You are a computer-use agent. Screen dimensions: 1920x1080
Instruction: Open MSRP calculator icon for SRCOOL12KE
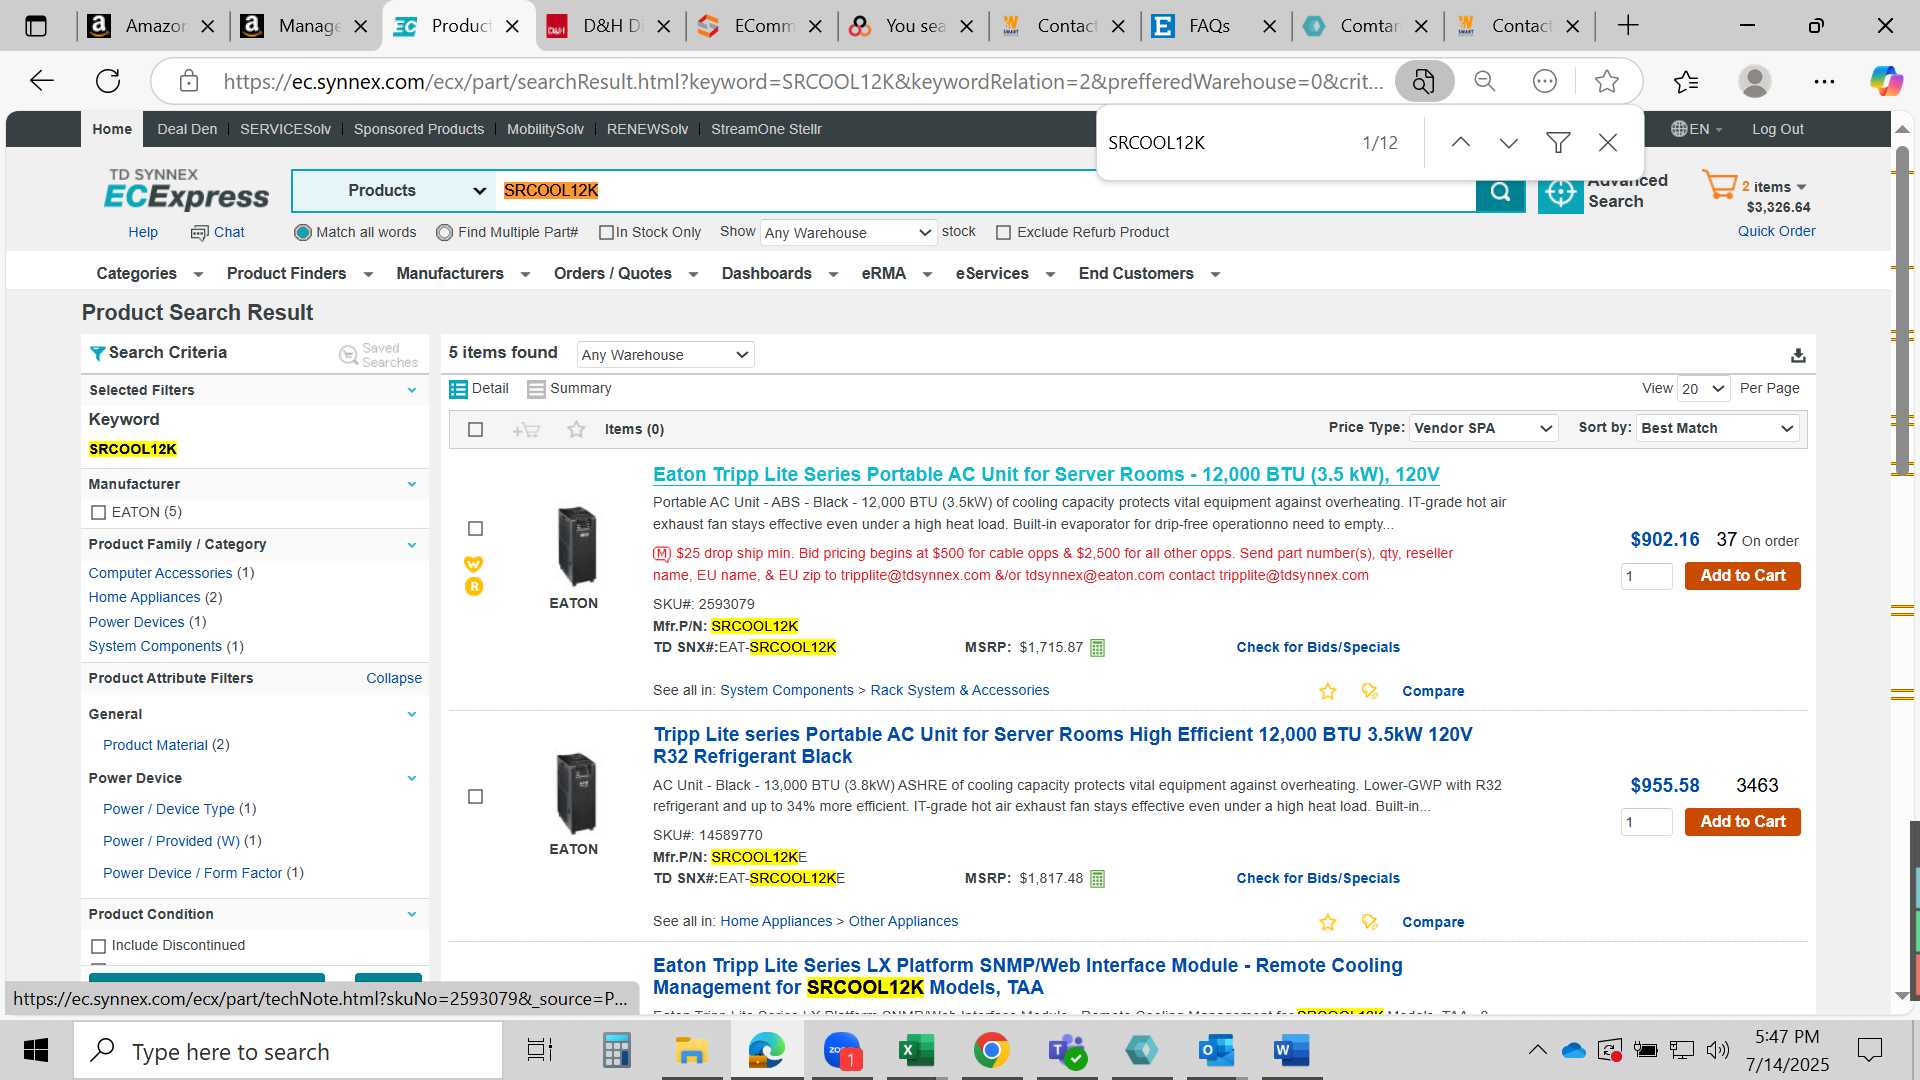[x=1097, y=879]
